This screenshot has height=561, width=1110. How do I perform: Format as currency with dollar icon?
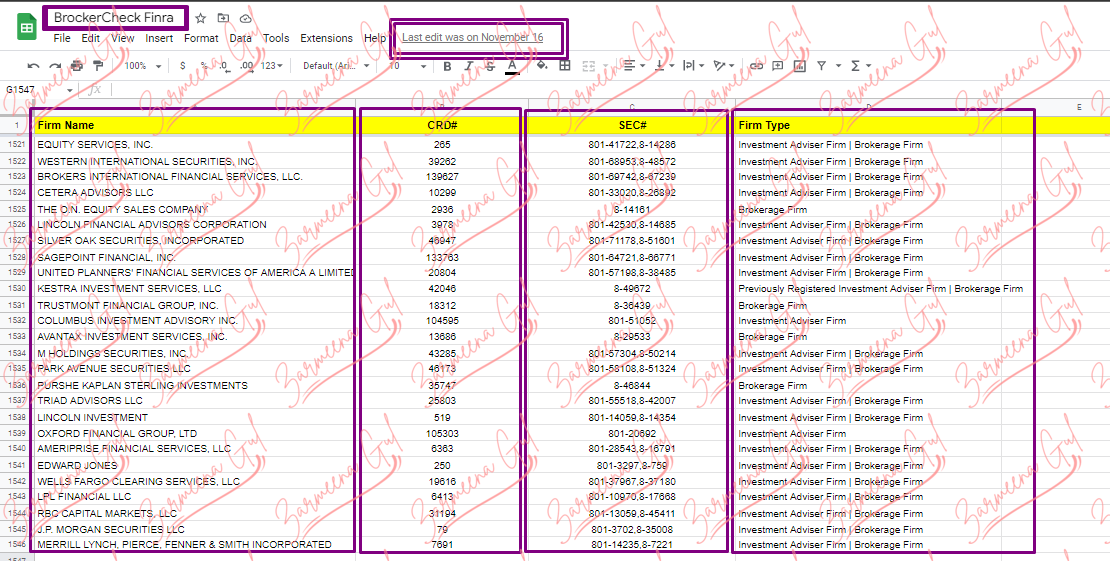183,66
